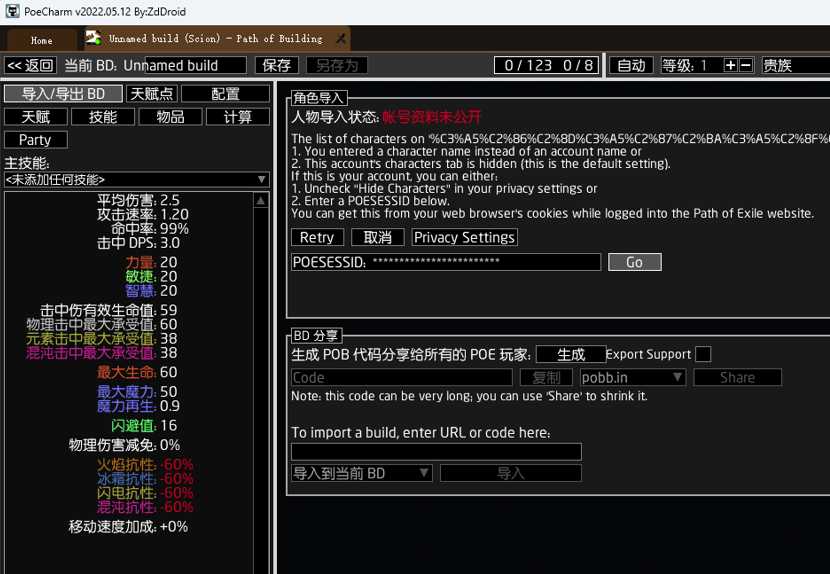
Task: Click the Go button next to POESESSID
Action: pos(634,262)
